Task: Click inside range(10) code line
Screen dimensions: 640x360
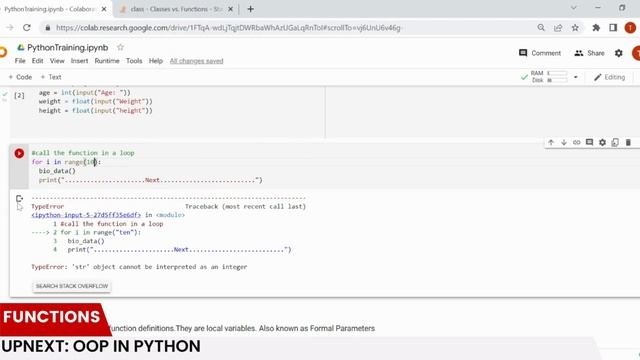Action: click(x=66, y=162)
